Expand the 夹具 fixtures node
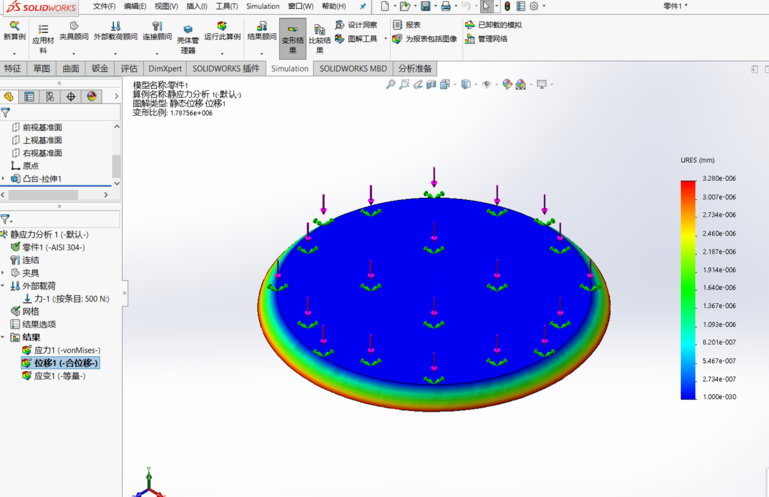This screenshot has width=769, height=497. click(3, 273)
